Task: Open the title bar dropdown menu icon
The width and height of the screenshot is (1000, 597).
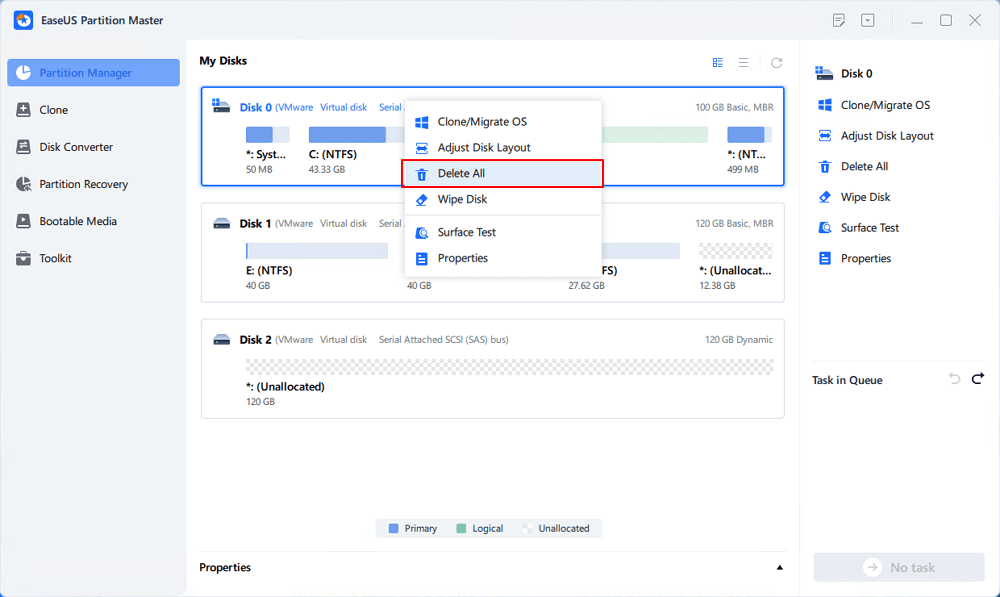Action: coord(867,20)
